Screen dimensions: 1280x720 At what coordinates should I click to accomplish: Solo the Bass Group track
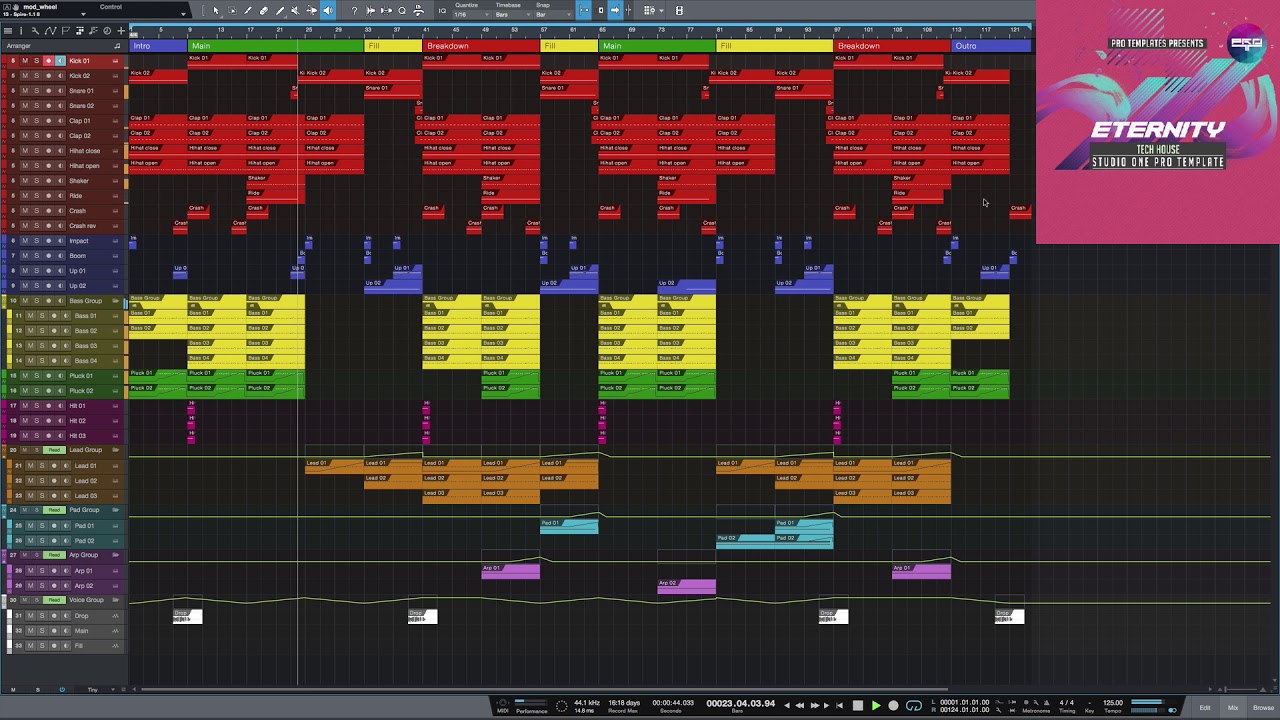pos(37,300)
